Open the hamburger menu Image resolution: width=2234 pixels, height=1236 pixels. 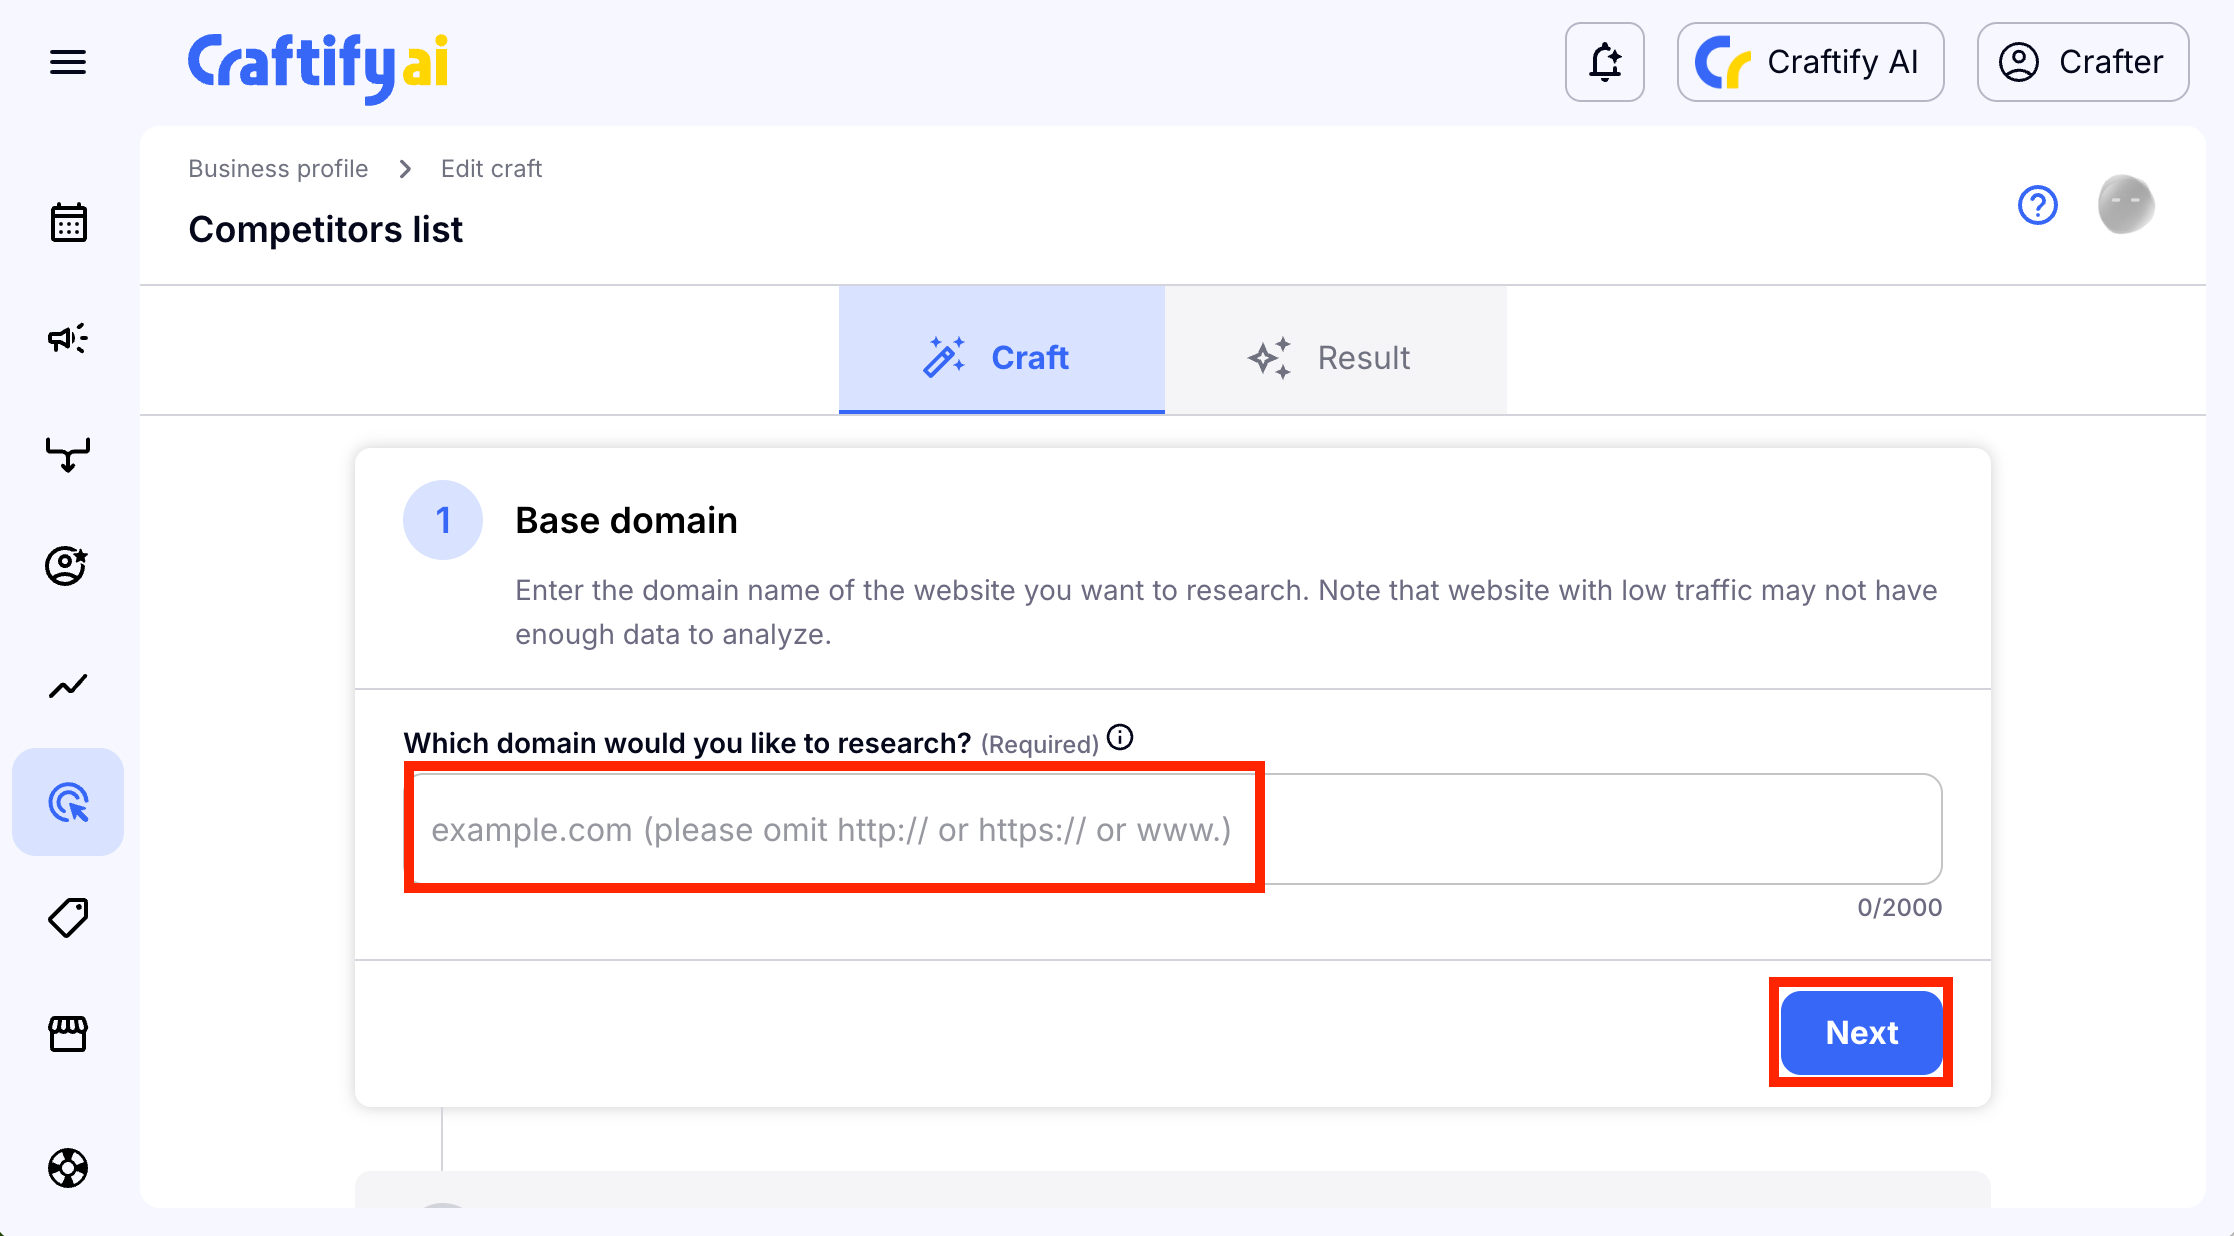coord(68,62)
